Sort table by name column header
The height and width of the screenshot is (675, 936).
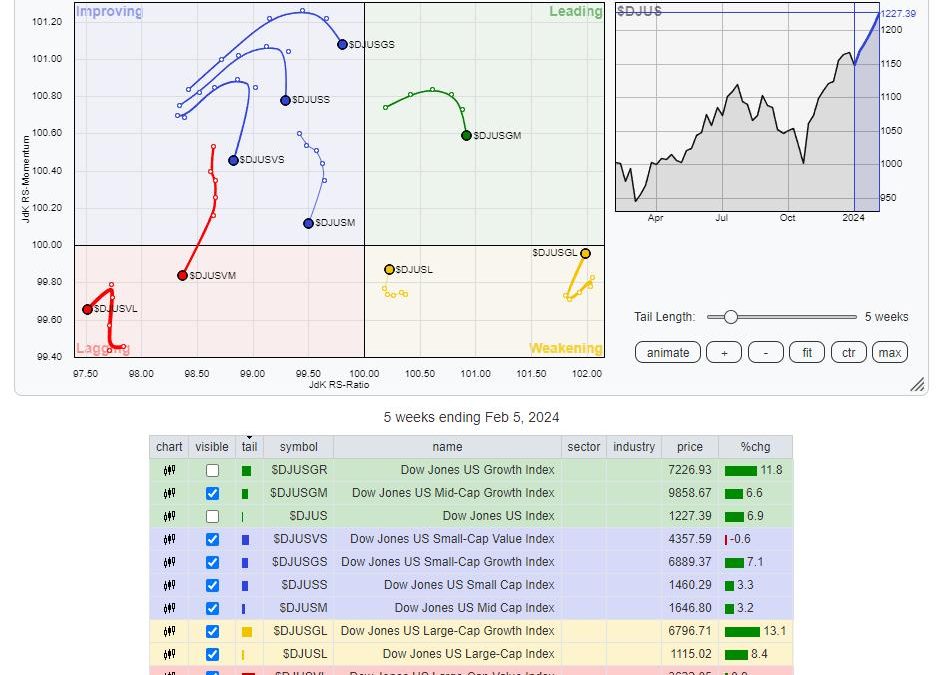tap(447, 447)
